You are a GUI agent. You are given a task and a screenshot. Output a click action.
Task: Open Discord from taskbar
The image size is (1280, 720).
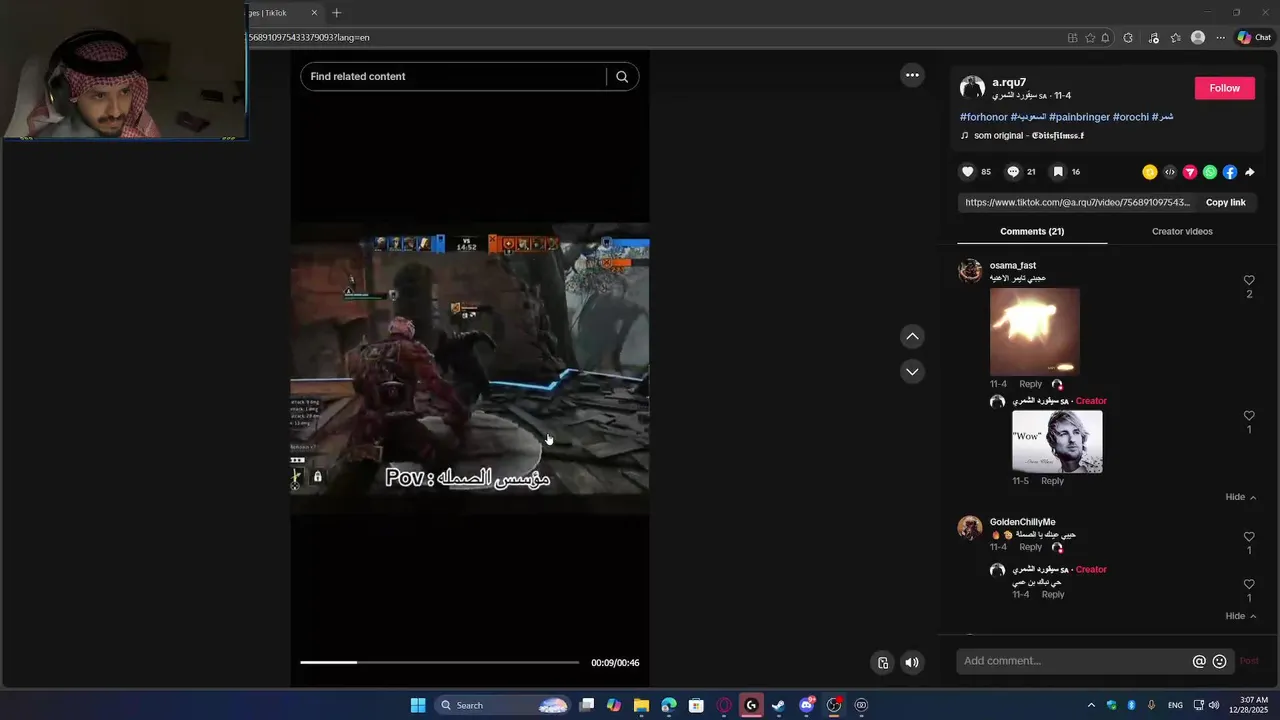coord(806,705)
